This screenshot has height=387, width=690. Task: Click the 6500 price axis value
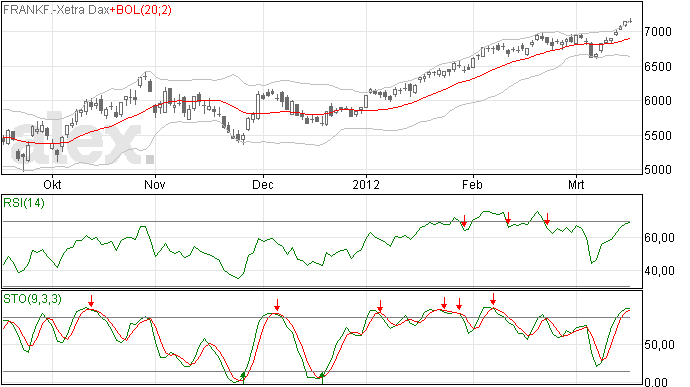point(658,67)
